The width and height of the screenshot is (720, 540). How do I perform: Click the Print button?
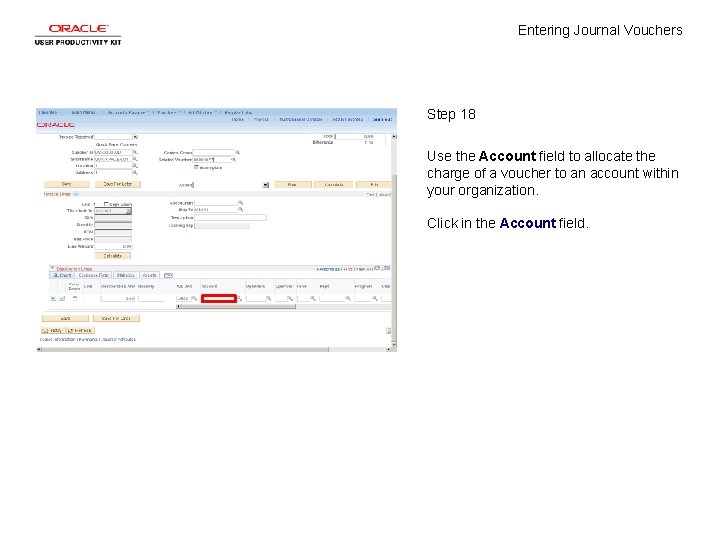pos(374,185)
